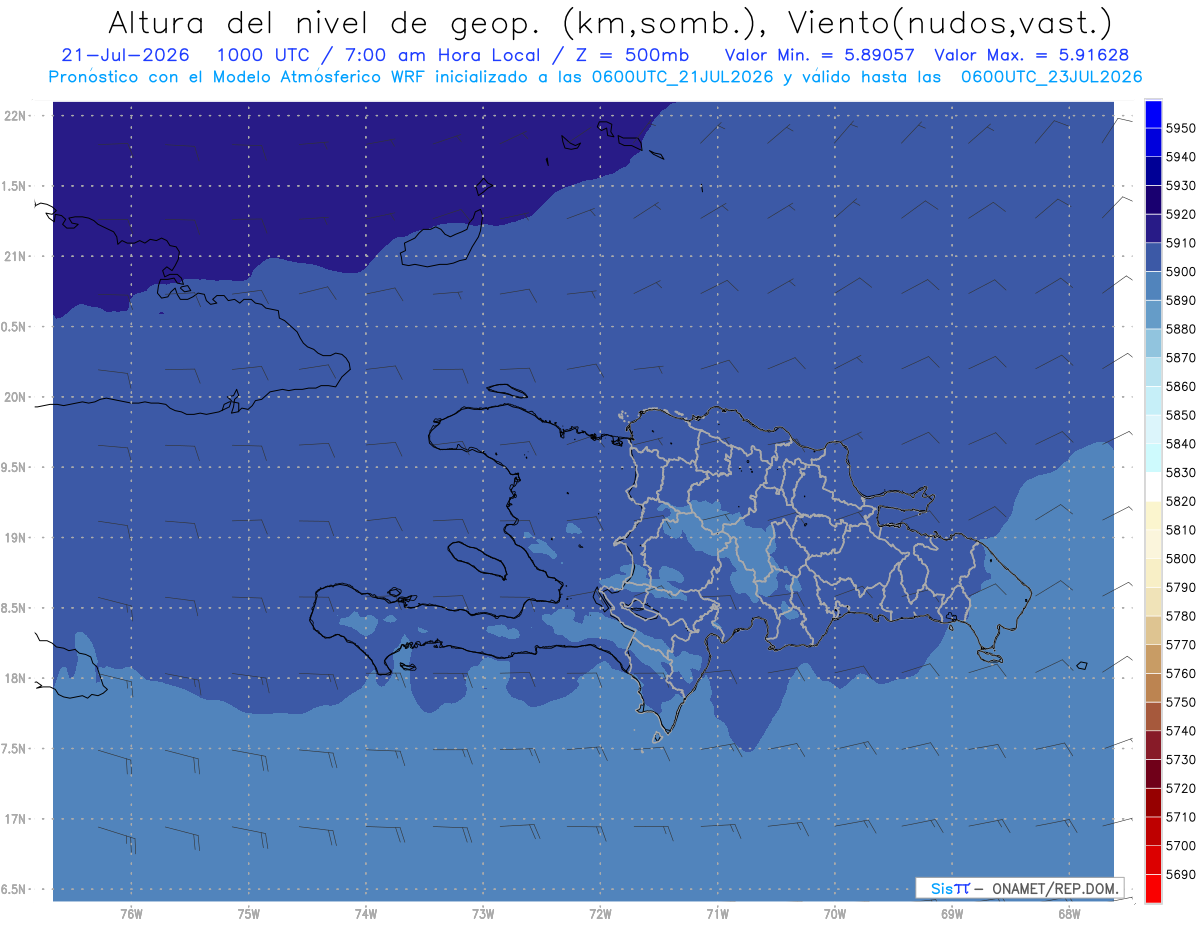Click the "5700" legend value
Image resolution: width=1200 pixels, height=927 pixels.
pos(1180,845)
